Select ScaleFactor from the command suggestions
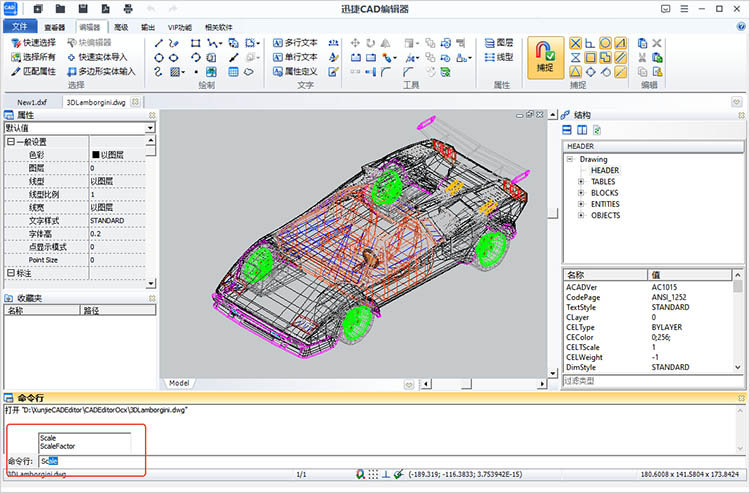750x493 pixels. click(x=58, y=446)
